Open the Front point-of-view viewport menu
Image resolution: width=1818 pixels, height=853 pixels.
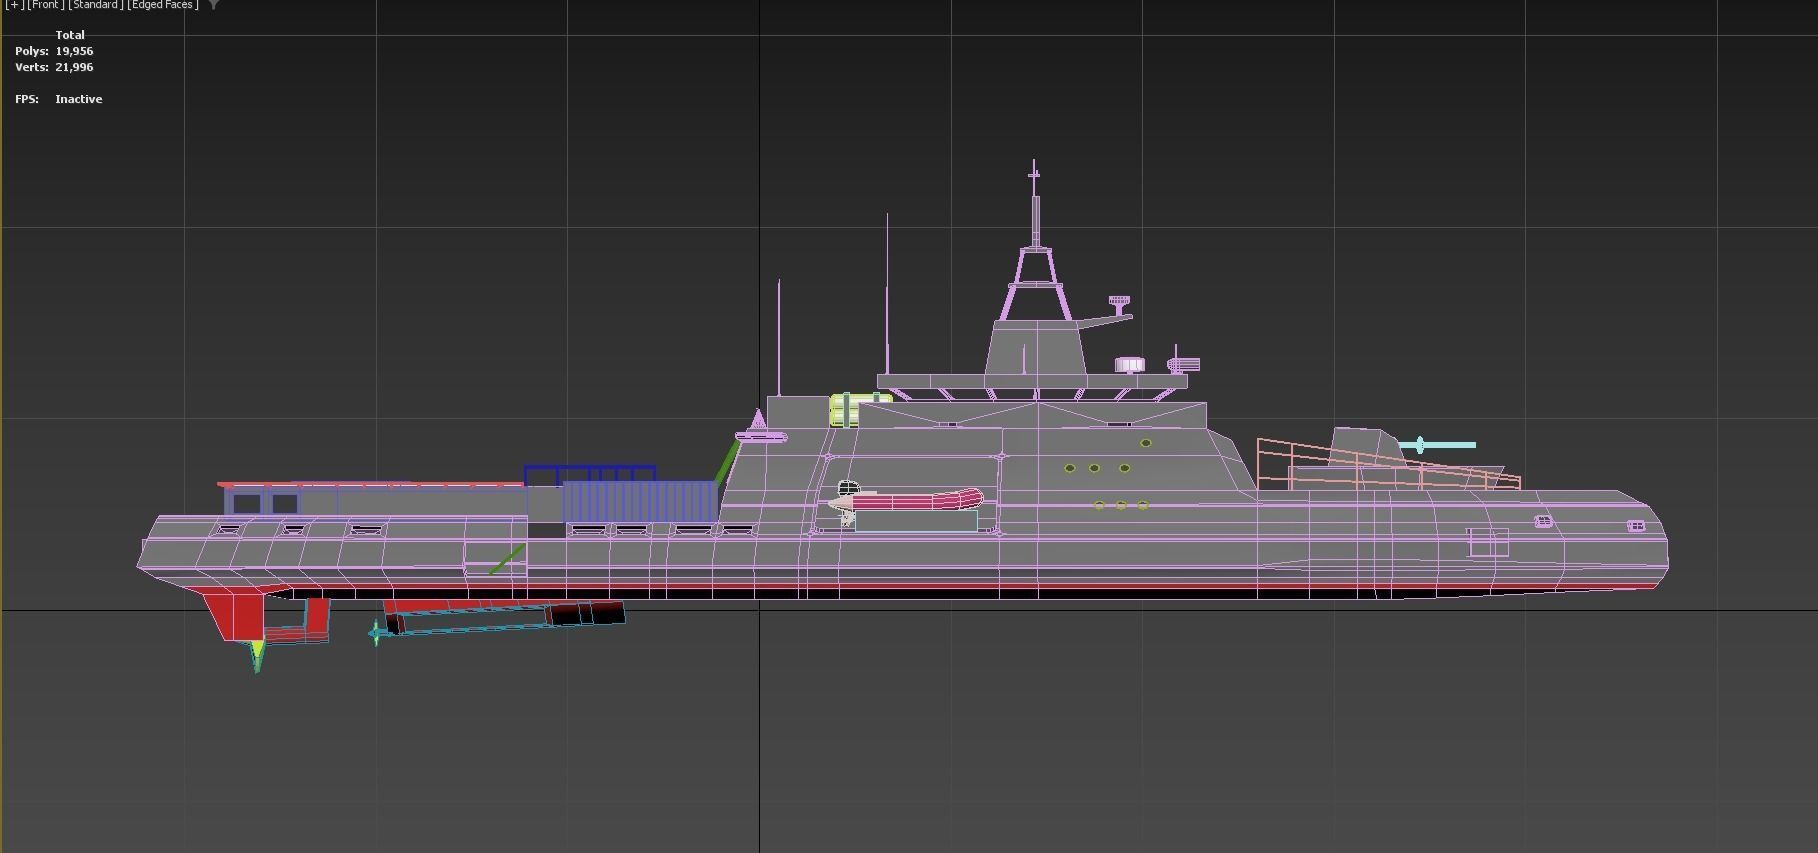tap(44, 5)
